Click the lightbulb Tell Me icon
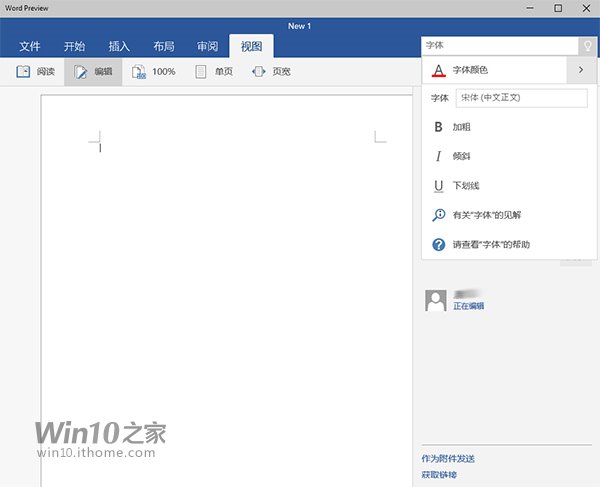This screenshot has height=487, width=600. [587, 46]
